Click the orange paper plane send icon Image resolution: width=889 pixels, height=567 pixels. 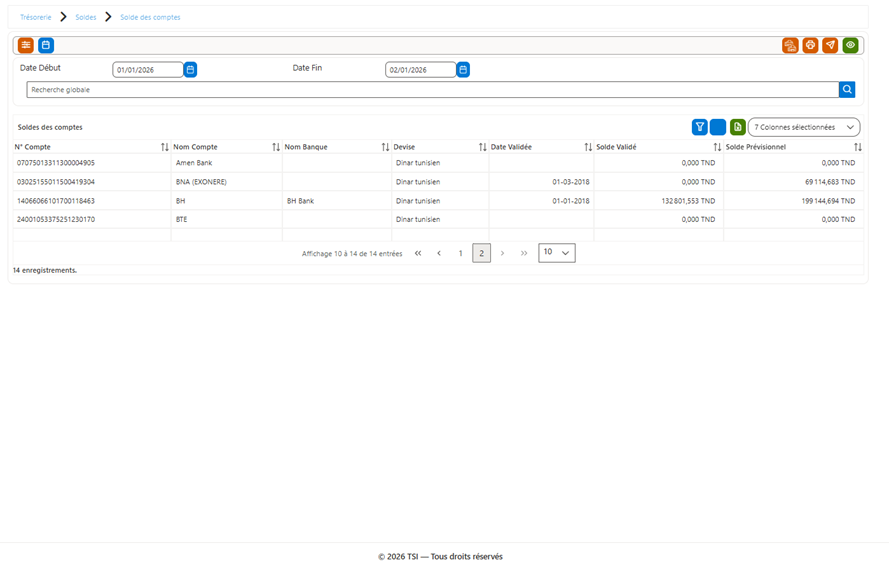point(830,45)
